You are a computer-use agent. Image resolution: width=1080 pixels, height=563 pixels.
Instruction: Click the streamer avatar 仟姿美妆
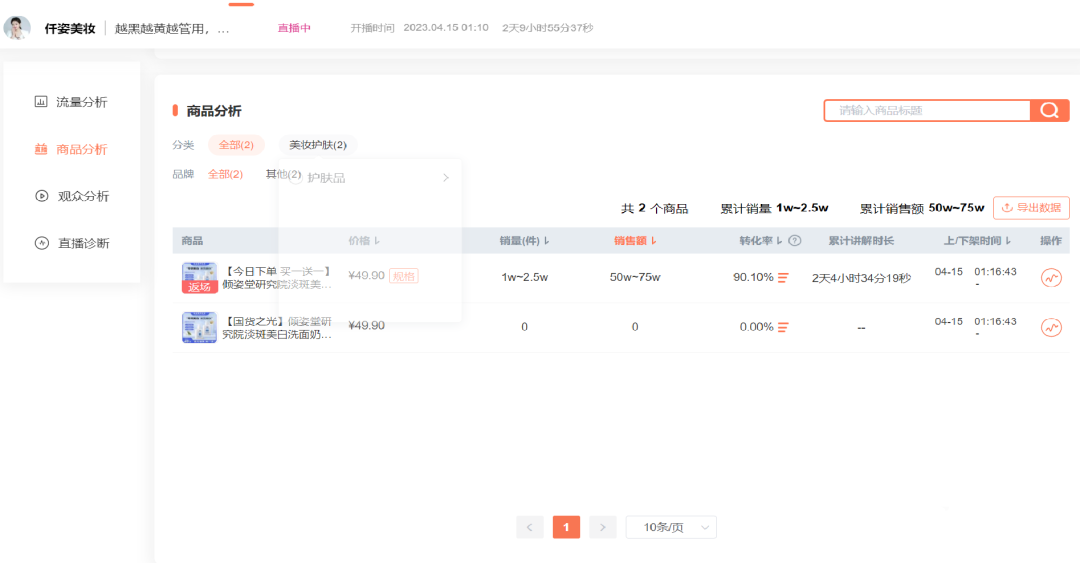[x=17, y=28]
